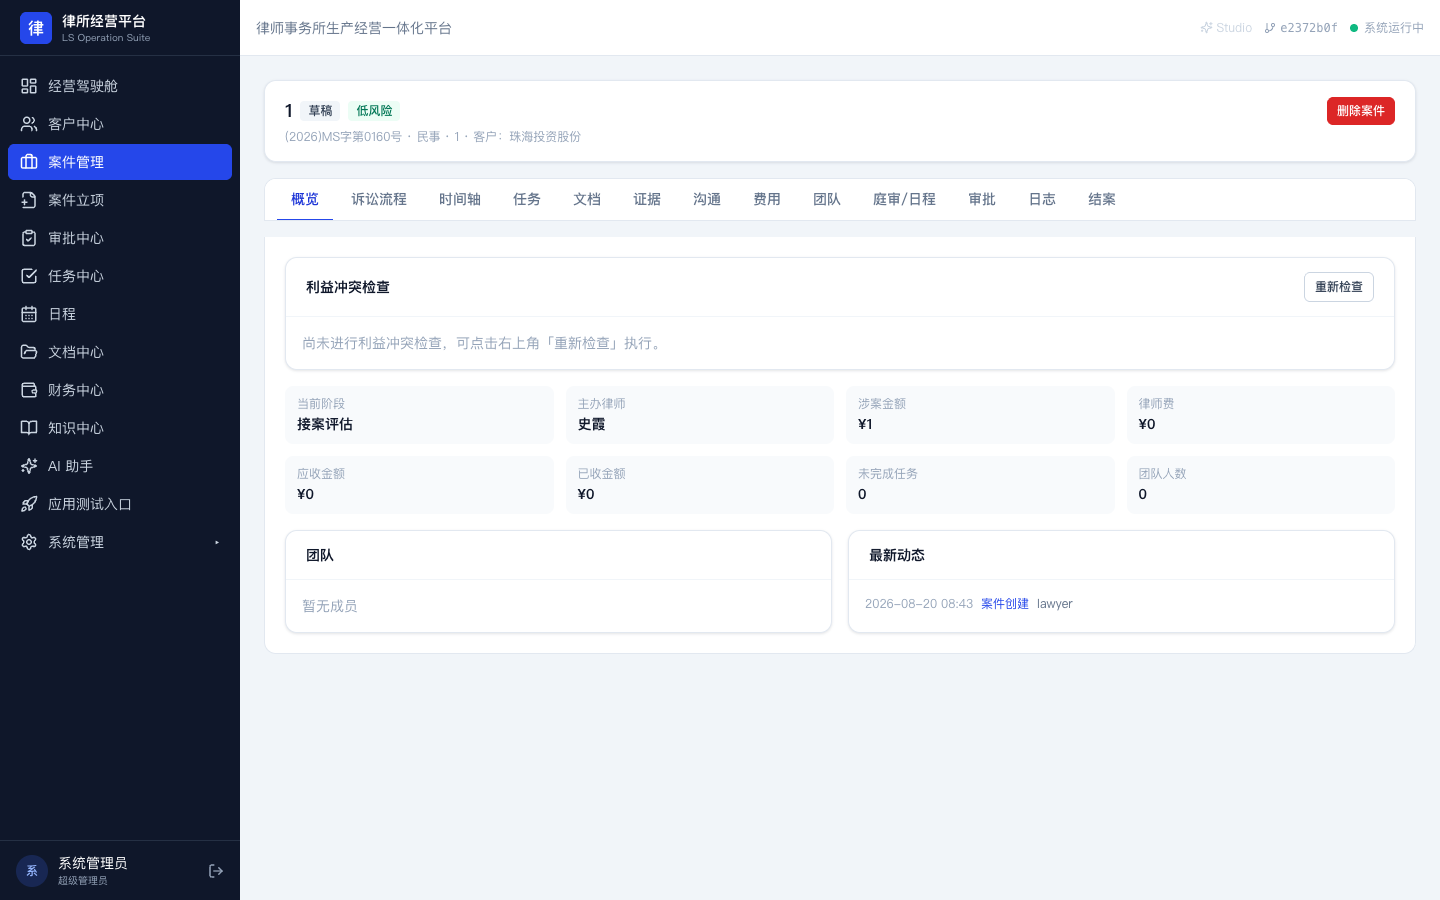Switch to the 诉讼流程 tab

pyautogui.click(x=379, y=200)
